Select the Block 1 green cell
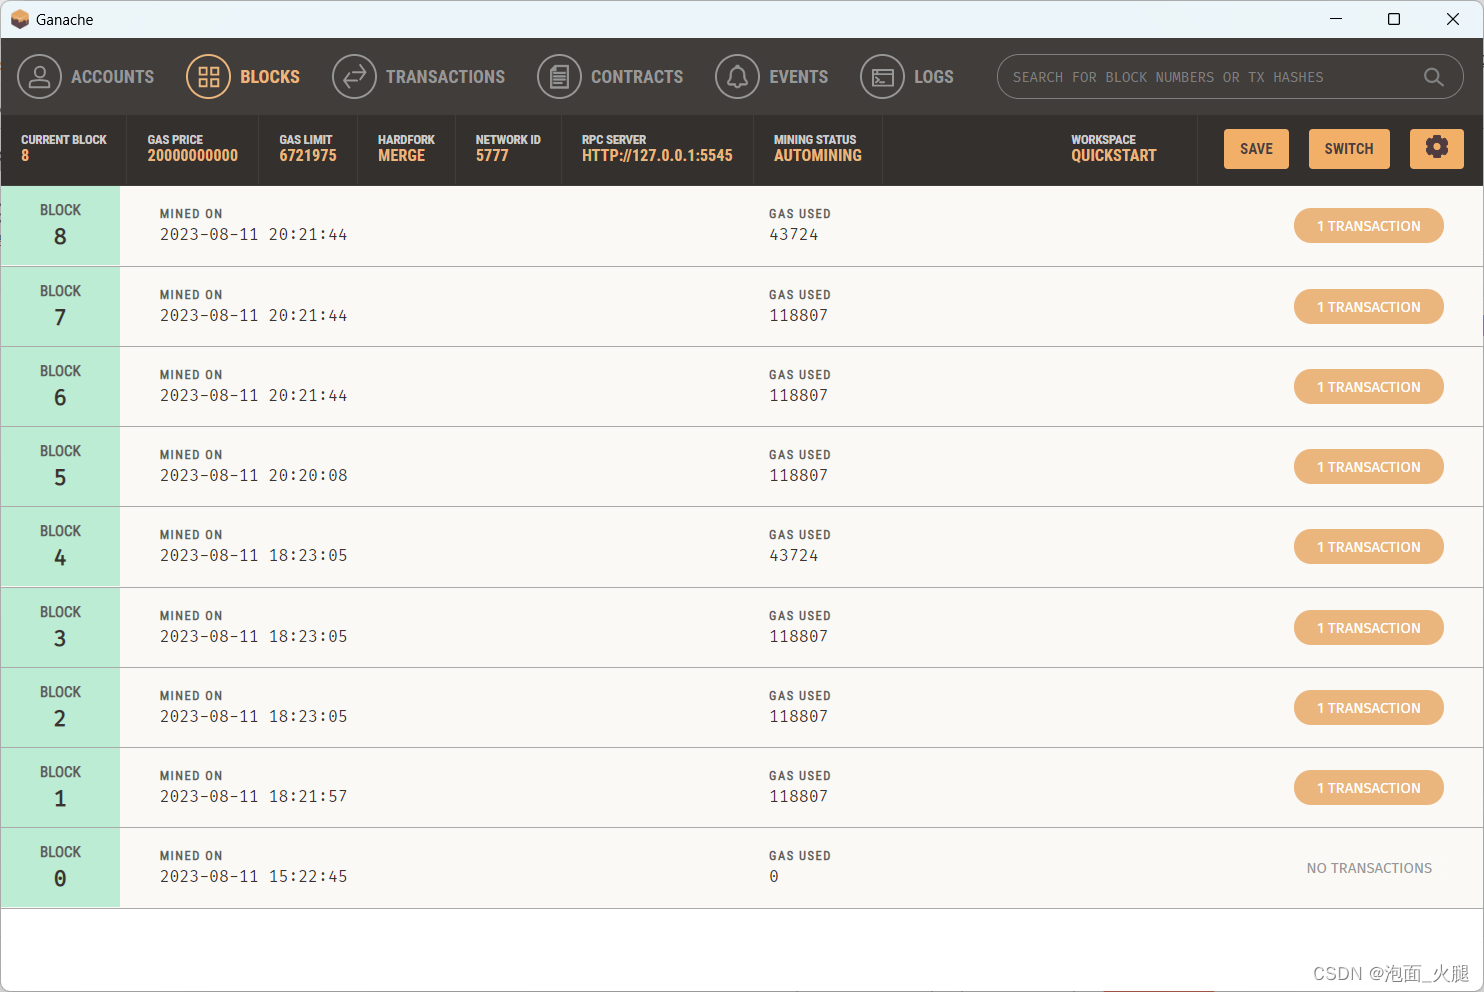The width and height of the screenshot is (1484, 992). 60,788
